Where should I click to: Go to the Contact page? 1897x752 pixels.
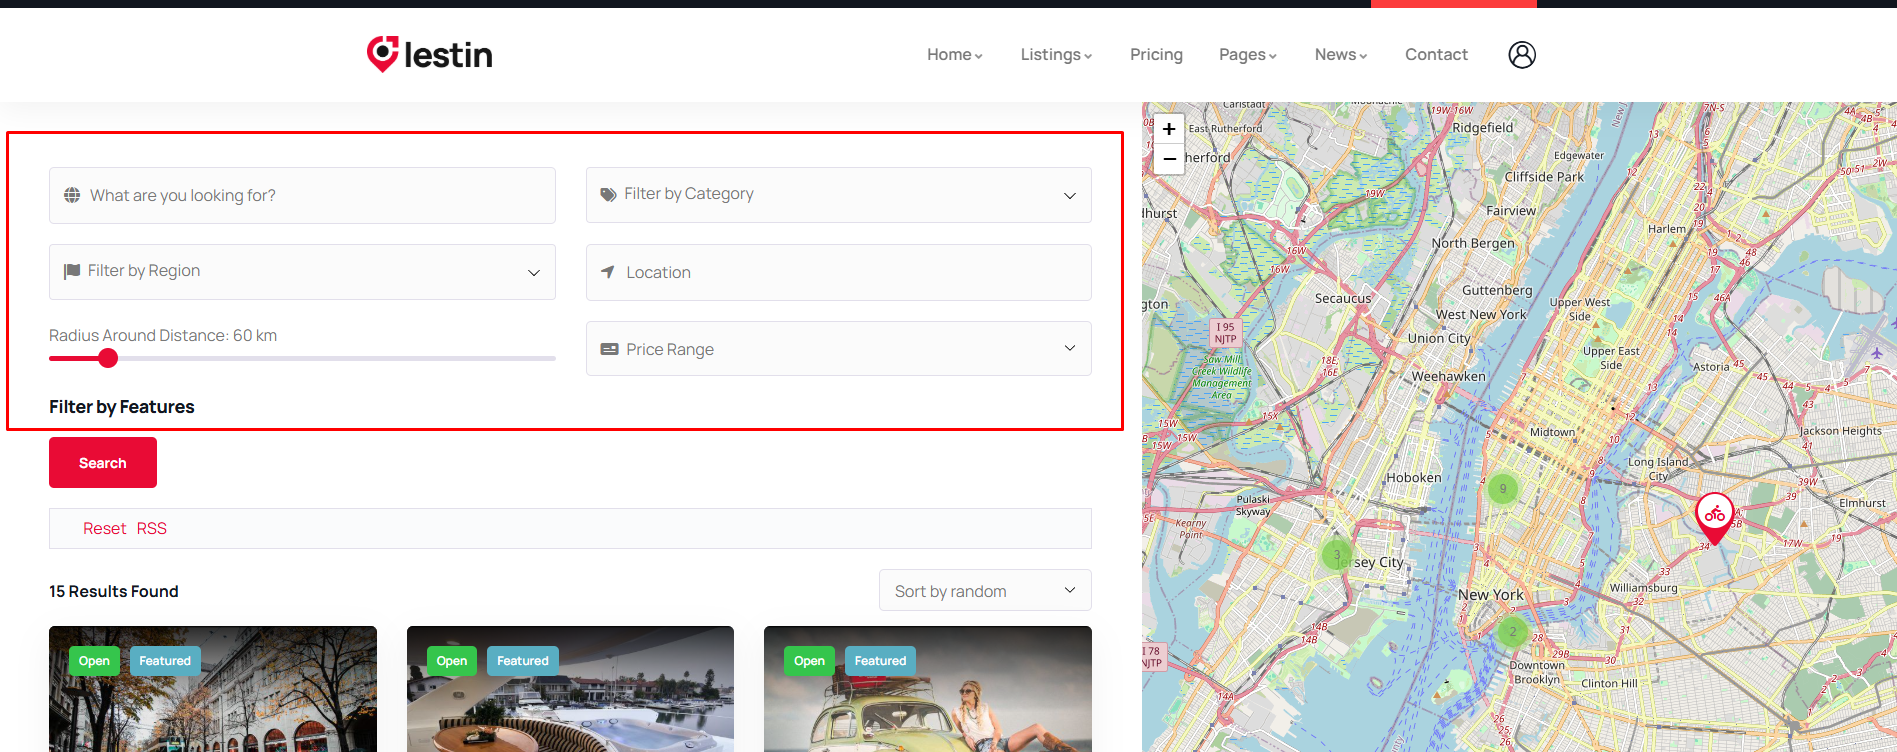coord(1436,55)
